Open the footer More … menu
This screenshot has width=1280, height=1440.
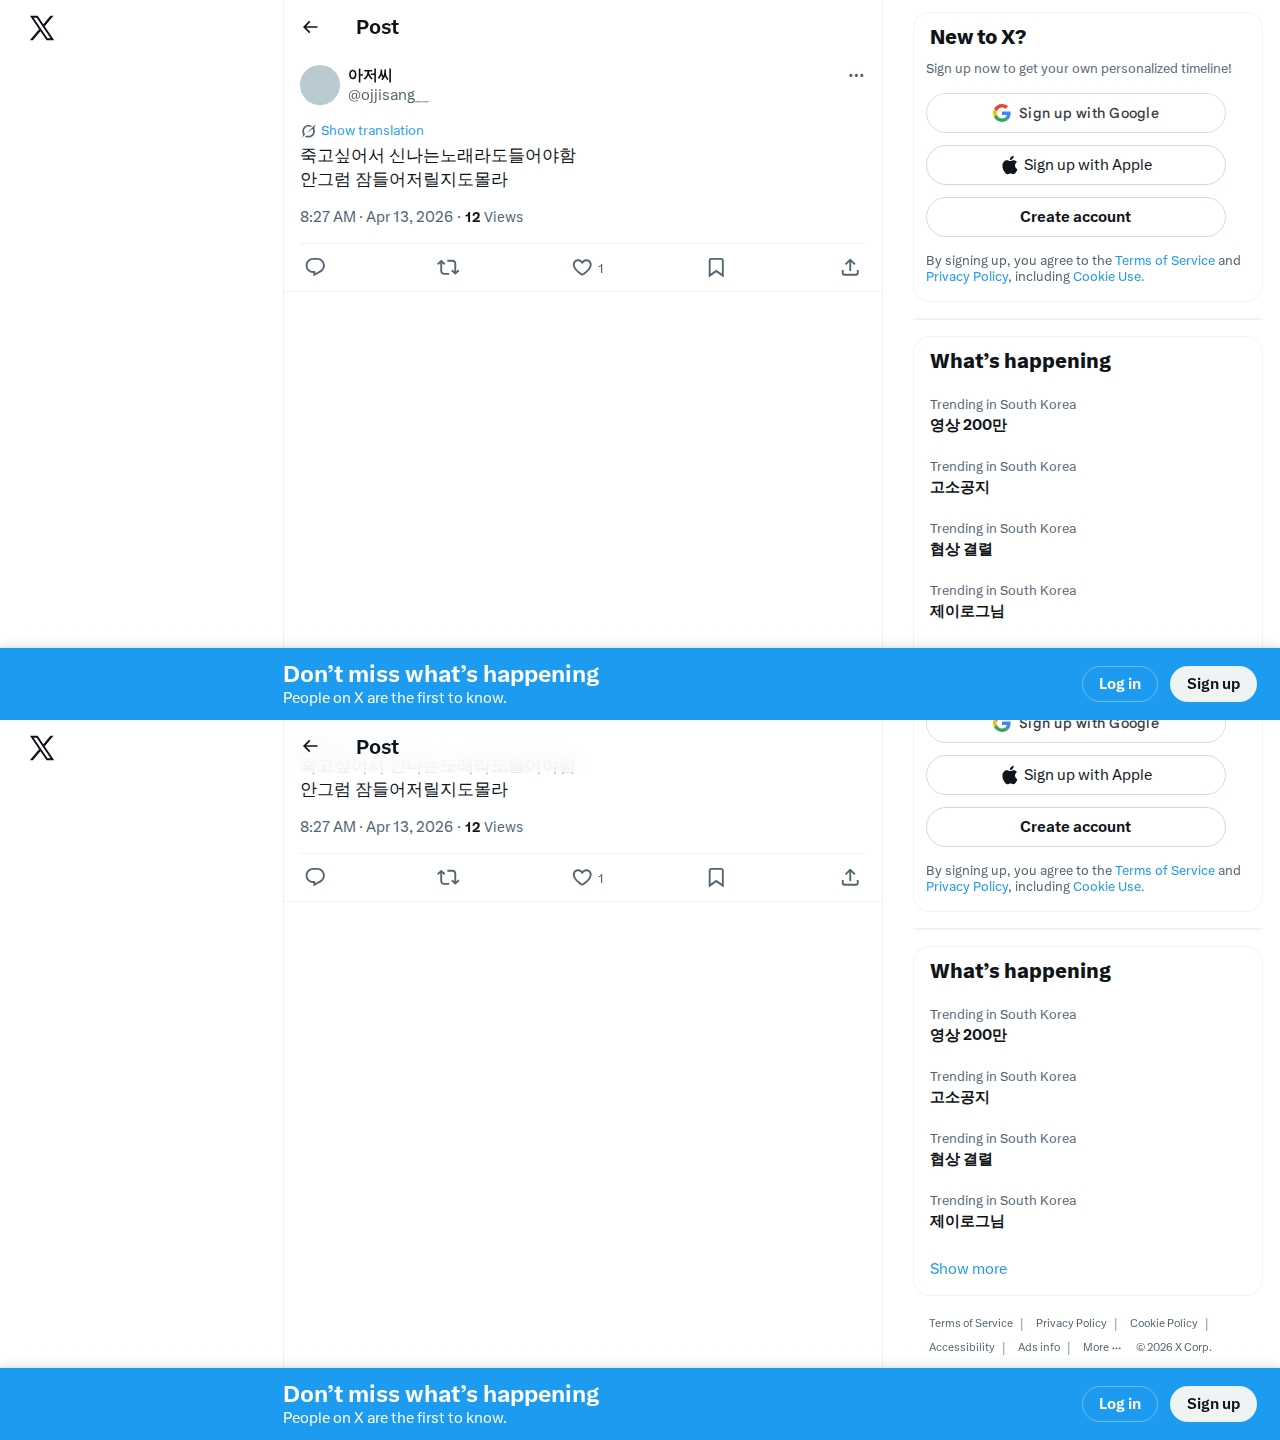1102,1347
